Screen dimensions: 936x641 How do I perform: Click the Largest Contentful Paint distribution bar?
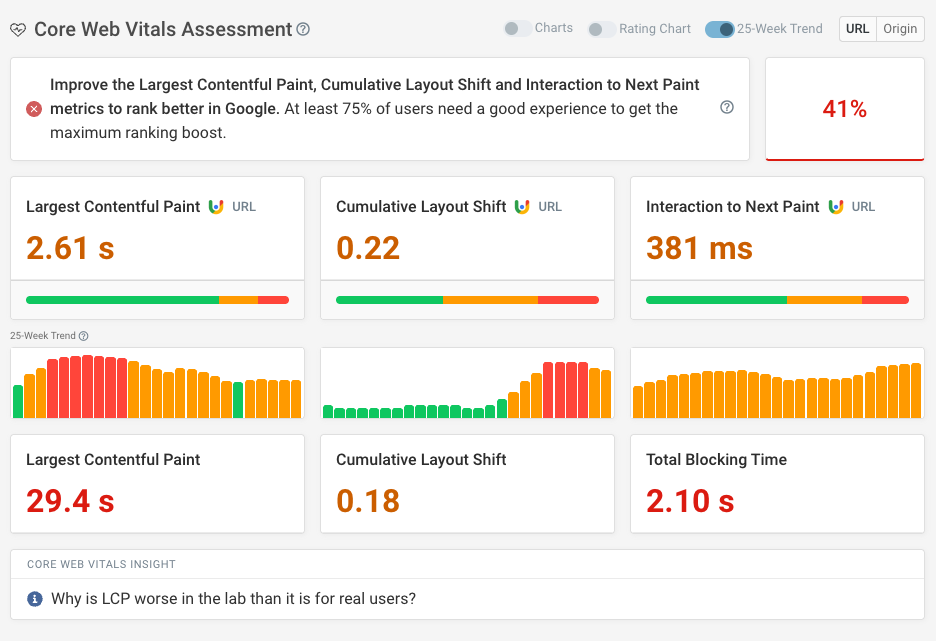[x=157, y=299]
